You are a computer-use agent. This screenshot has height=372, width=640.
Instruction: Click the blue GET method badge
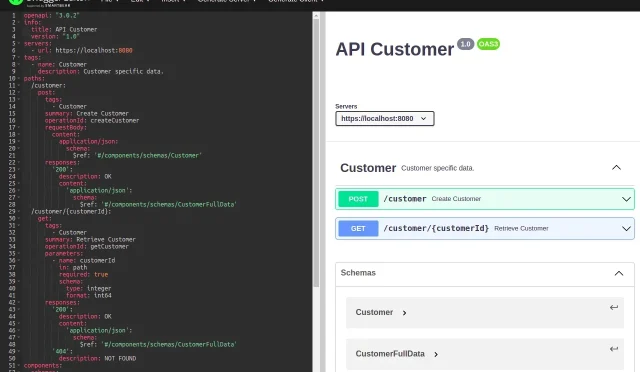pyautogui.click(x=358, y=228)
